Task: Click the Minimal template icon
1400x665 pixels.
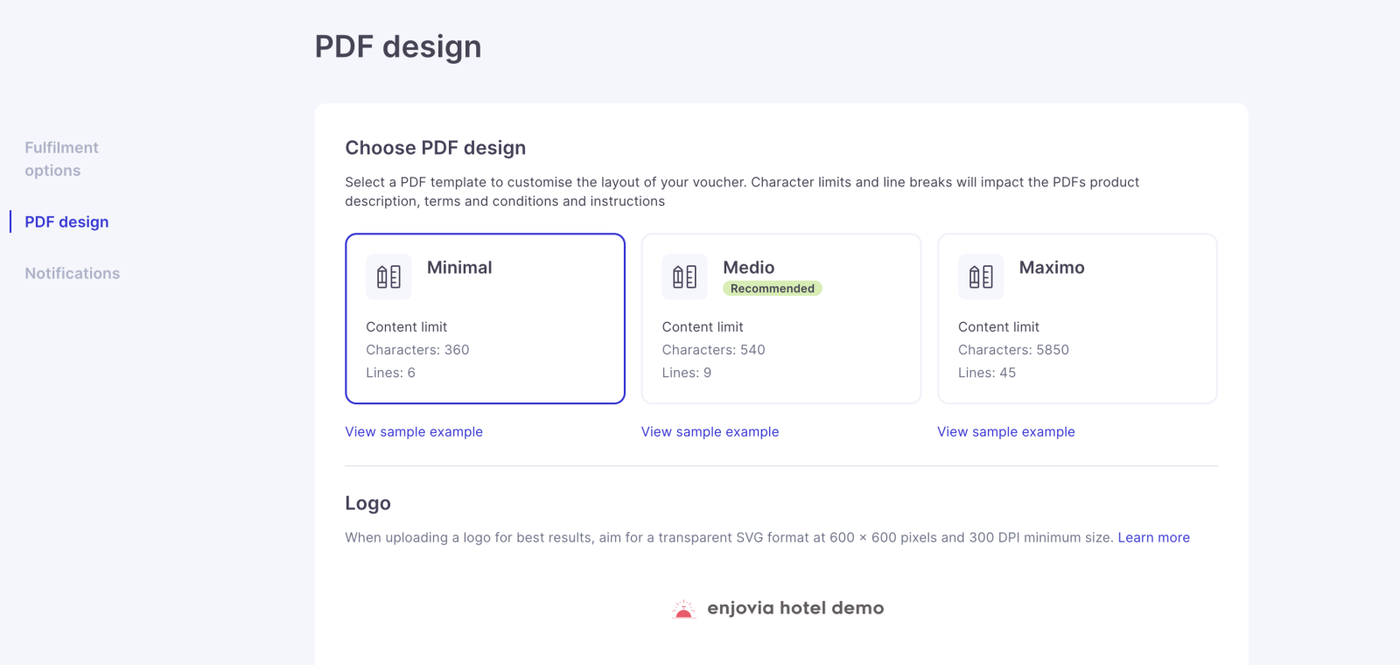Action: pos(388,277)
